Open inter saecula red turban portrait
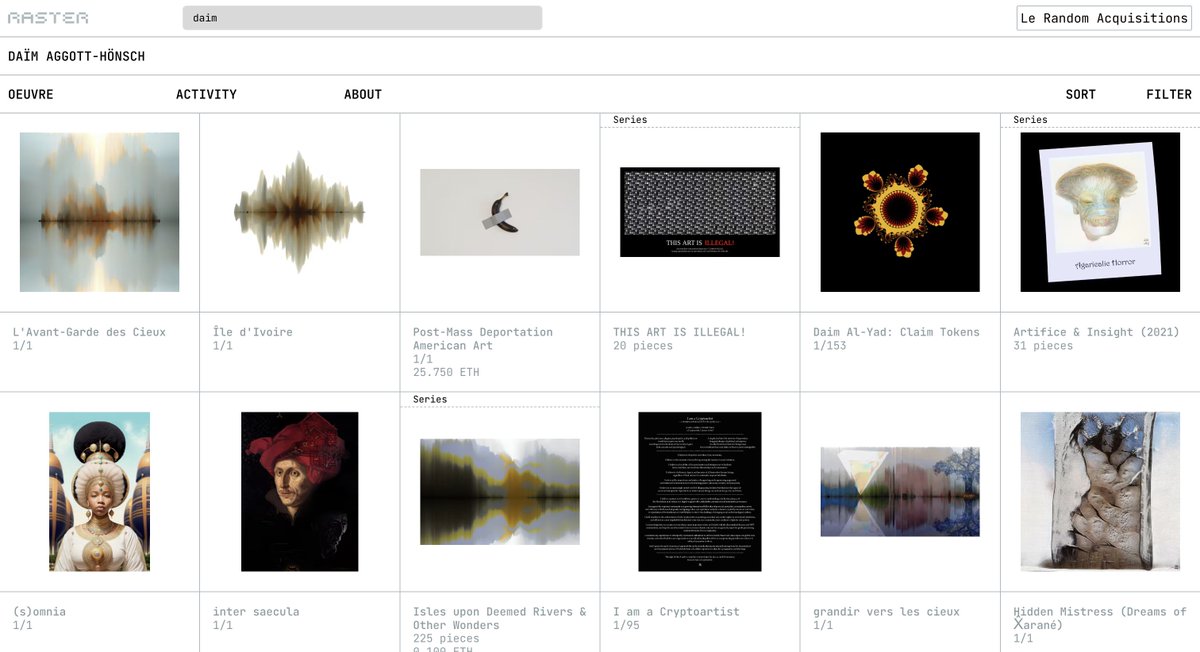The width and height of the screenshot is (1200, 652). pyautogui.click(x=300, y=492)
